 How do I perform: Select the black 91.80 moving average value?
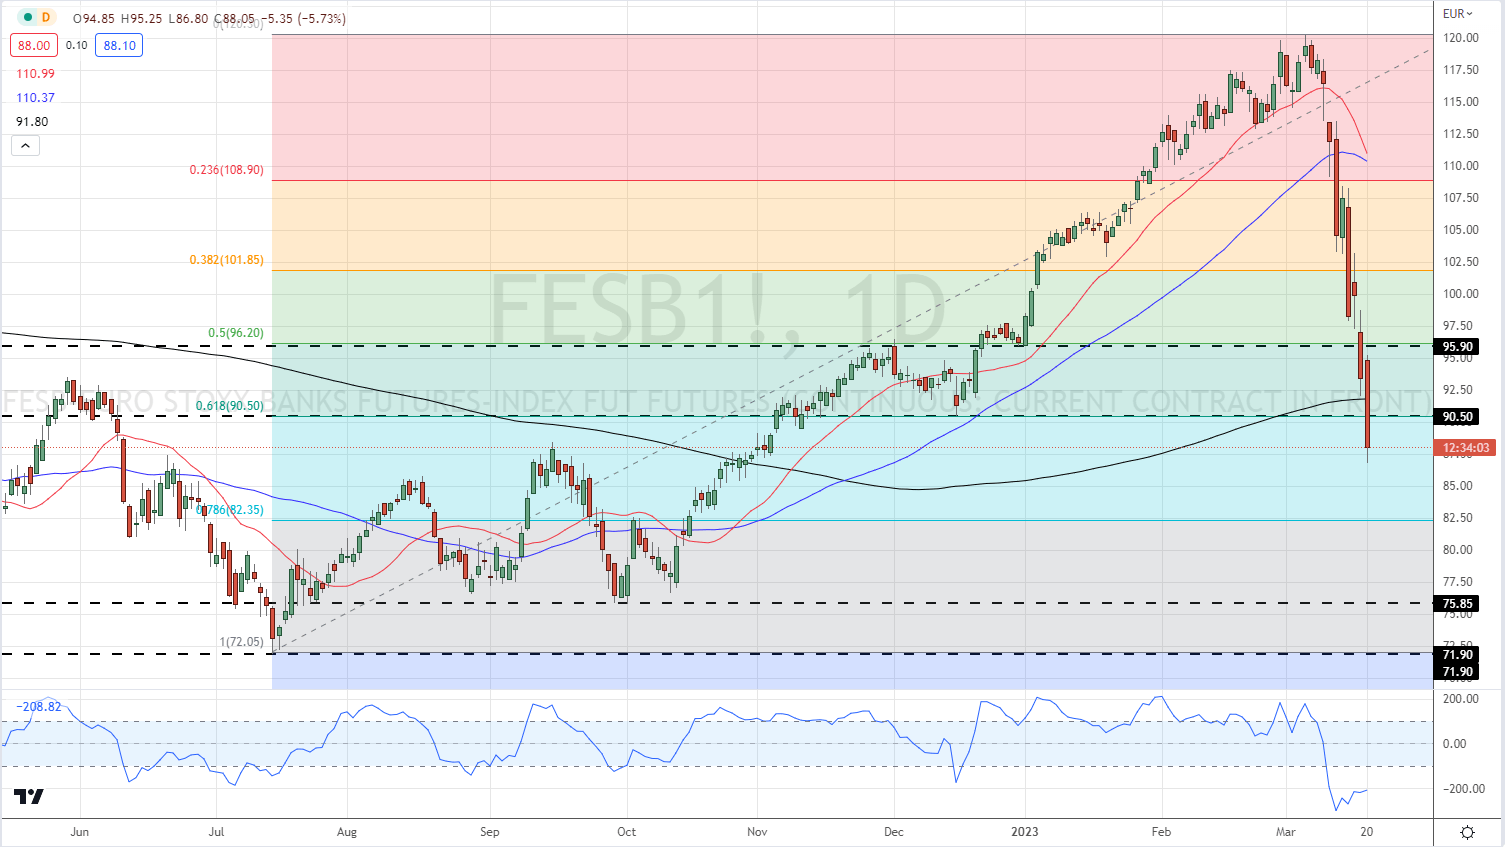32,122
